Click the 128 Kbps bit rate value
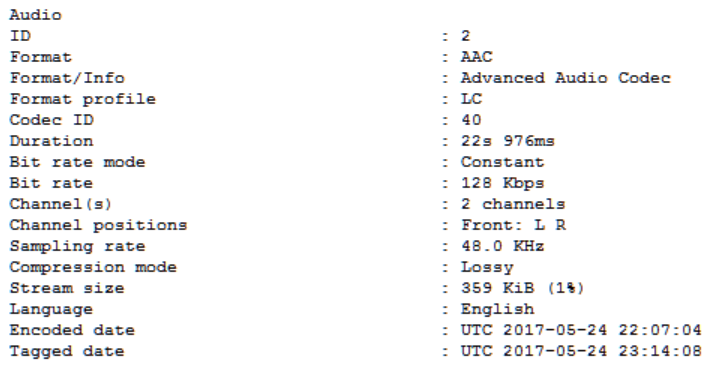This screenshot has height=370, width=724. coord(502,183)
